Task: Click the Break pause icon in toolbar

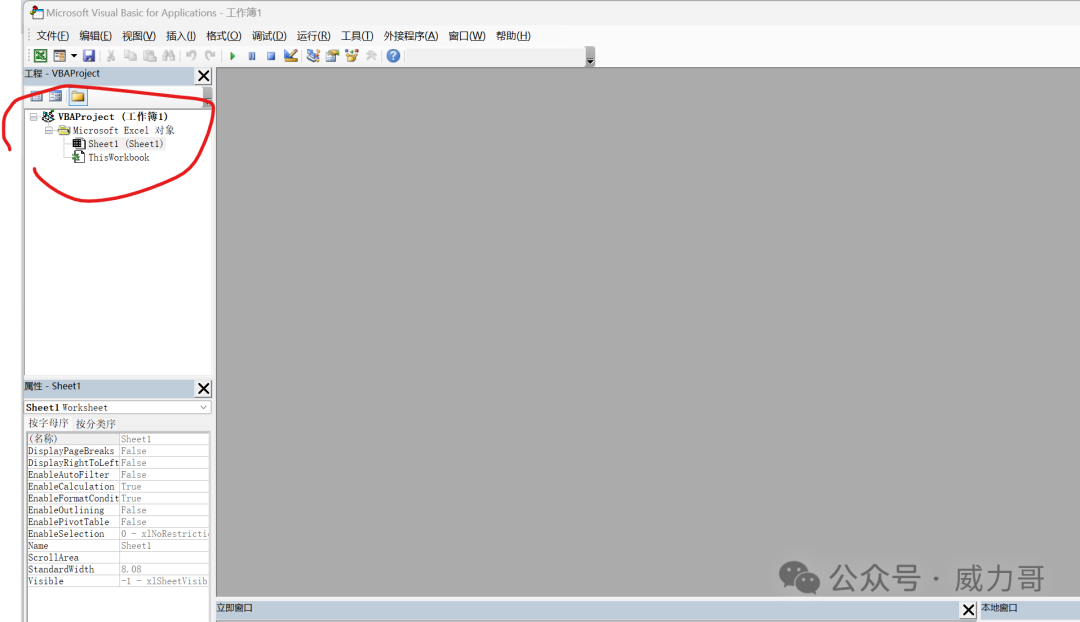Action: [252, 56]
